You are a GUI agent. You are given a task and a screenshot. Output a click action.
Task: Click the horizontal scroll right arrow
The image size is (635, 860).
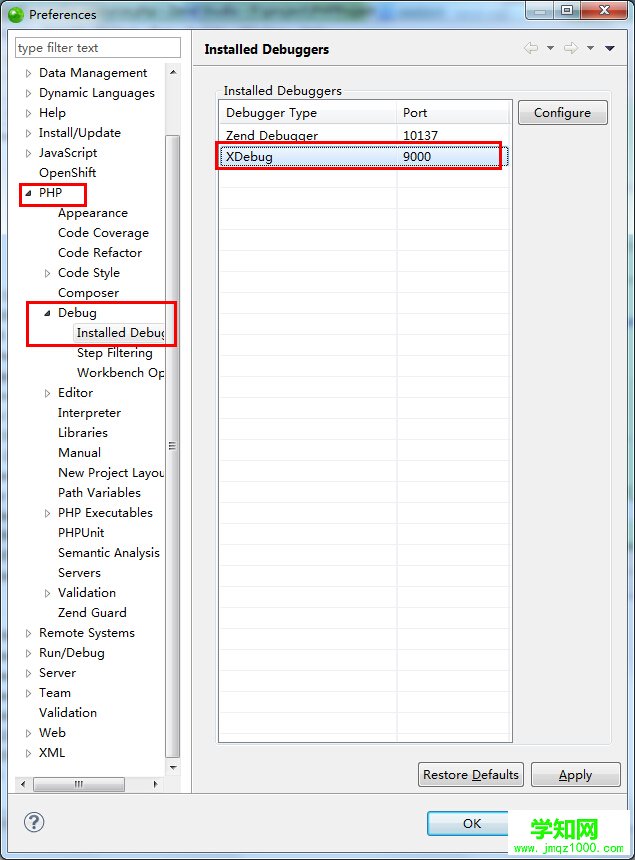point(156,784)
